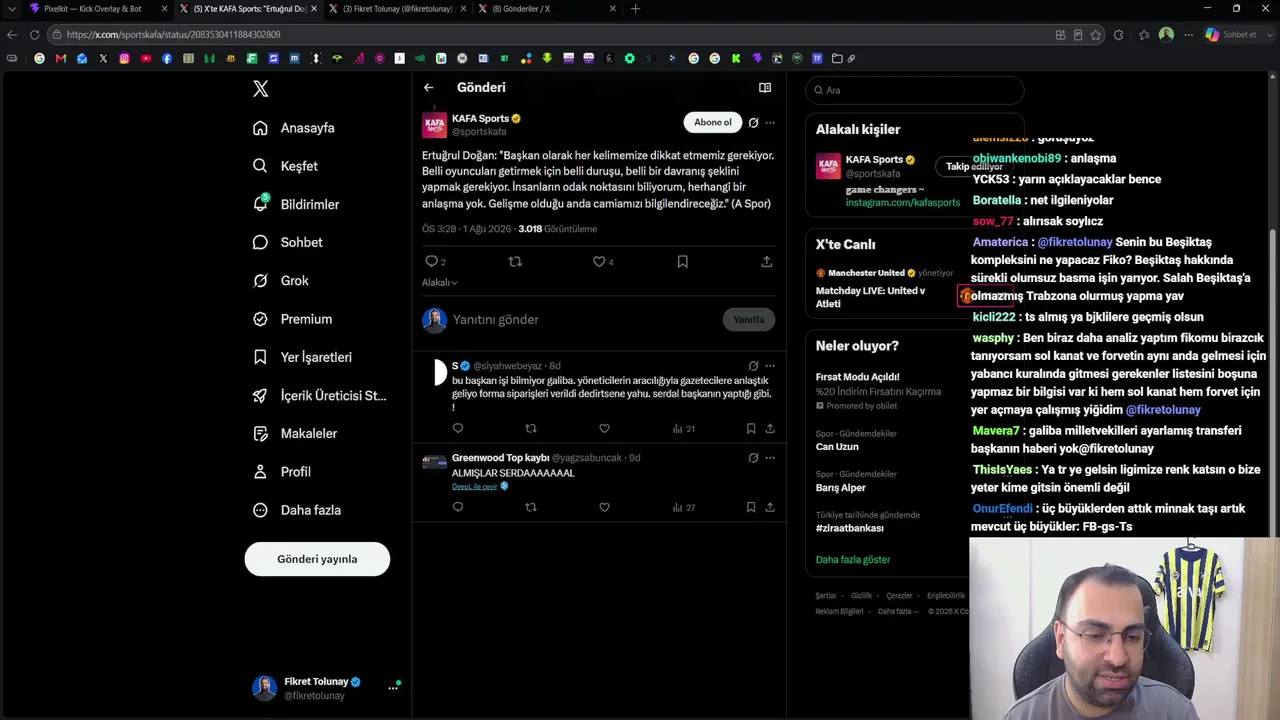Open tab list dropdown in browser title bar

tap(12, 9)
